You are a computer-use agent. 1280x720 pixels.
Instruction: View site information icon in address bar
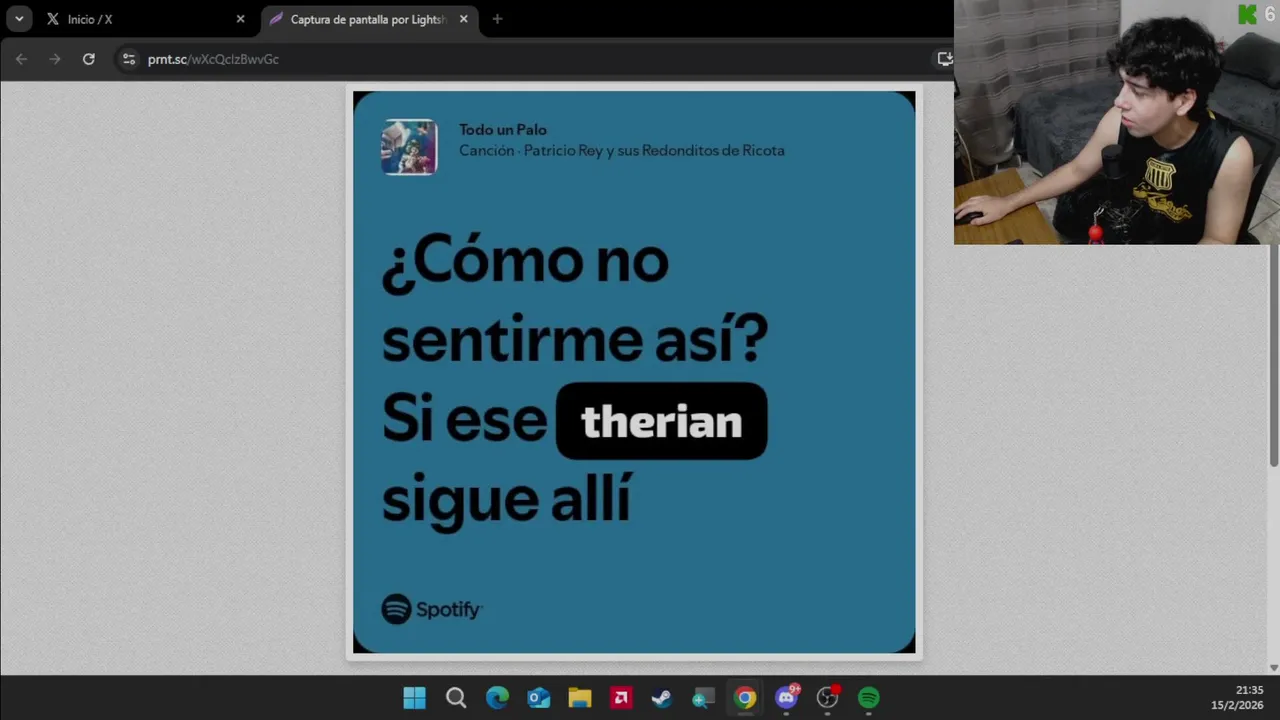click(128, 59)
